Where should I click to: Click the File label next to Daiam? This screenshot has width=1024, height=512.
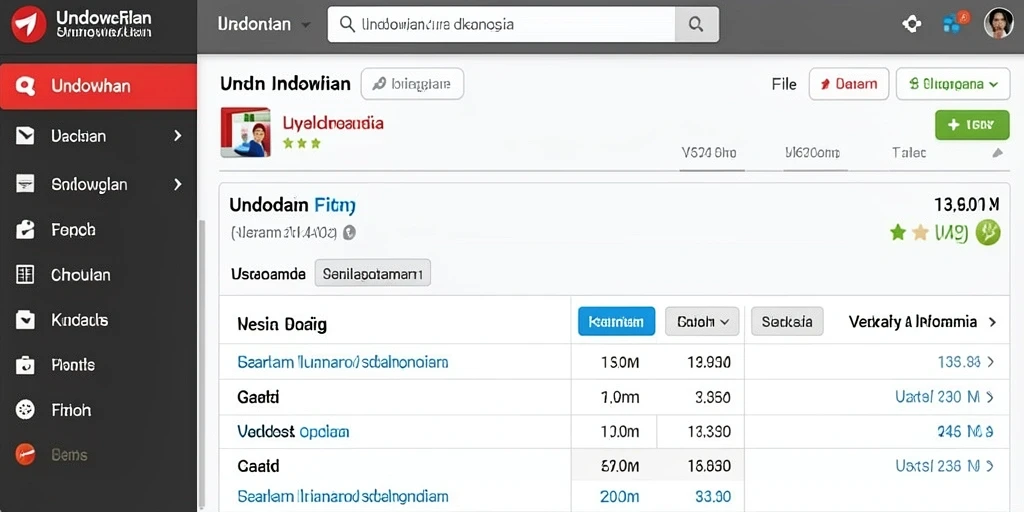coord(784,84)
